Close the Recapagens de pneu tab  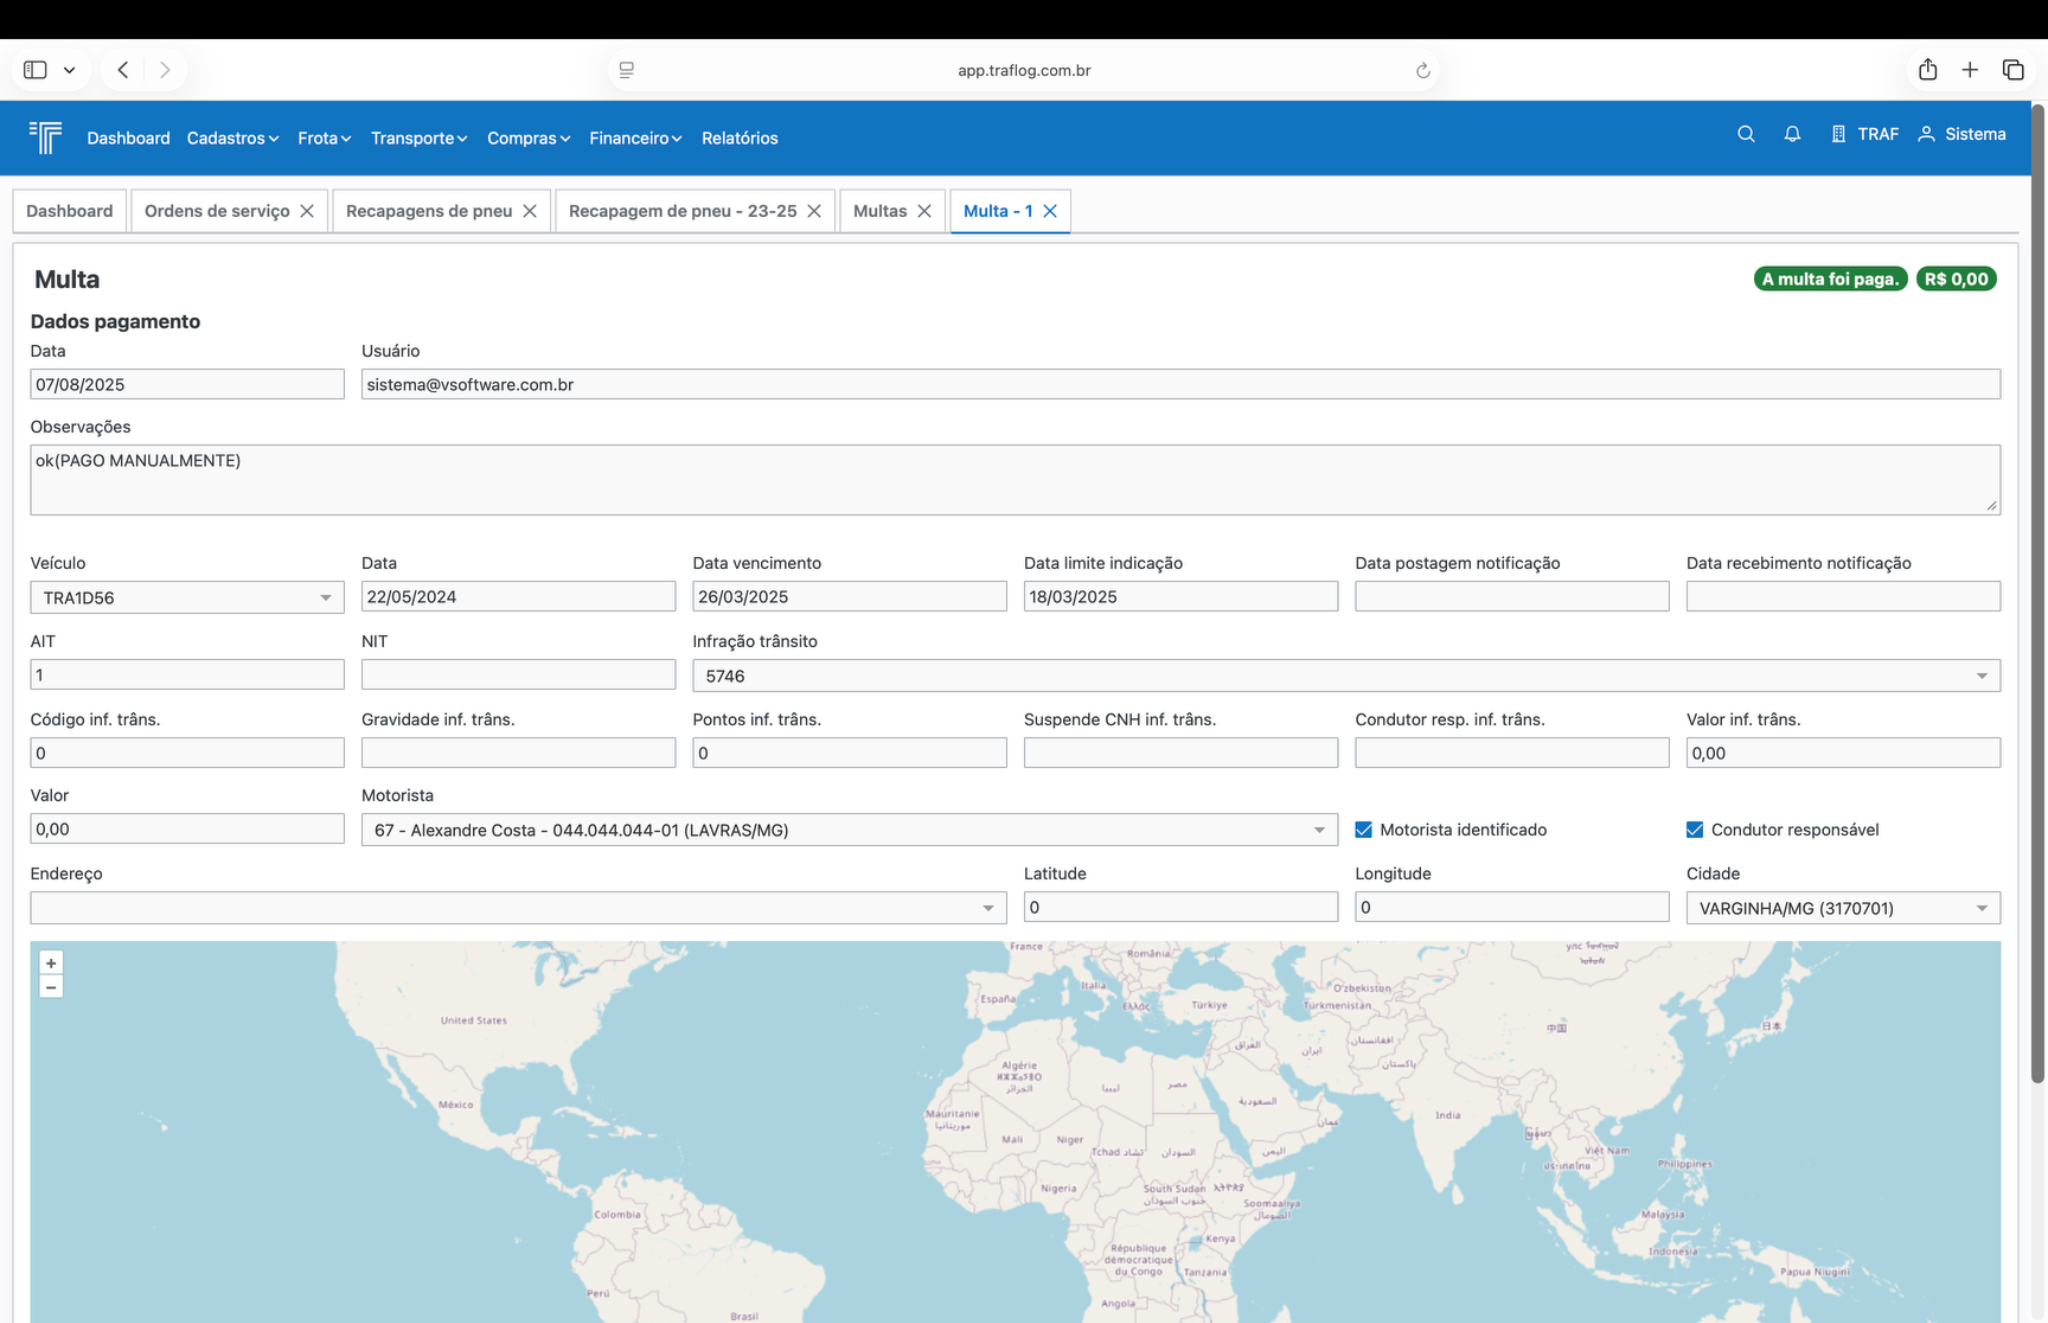(x=530, y=211)
